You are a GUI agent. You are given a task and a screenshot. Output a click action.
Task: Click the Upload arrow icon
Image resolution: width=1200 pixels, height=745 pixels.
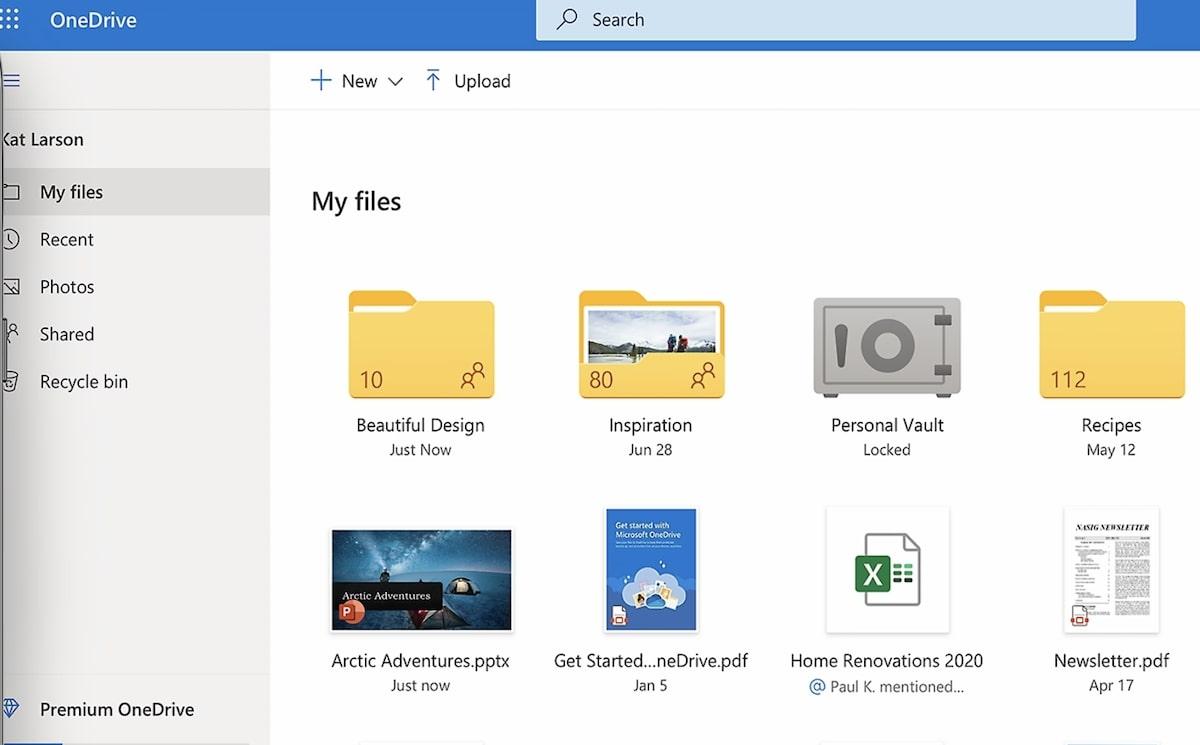pos(433,81)
